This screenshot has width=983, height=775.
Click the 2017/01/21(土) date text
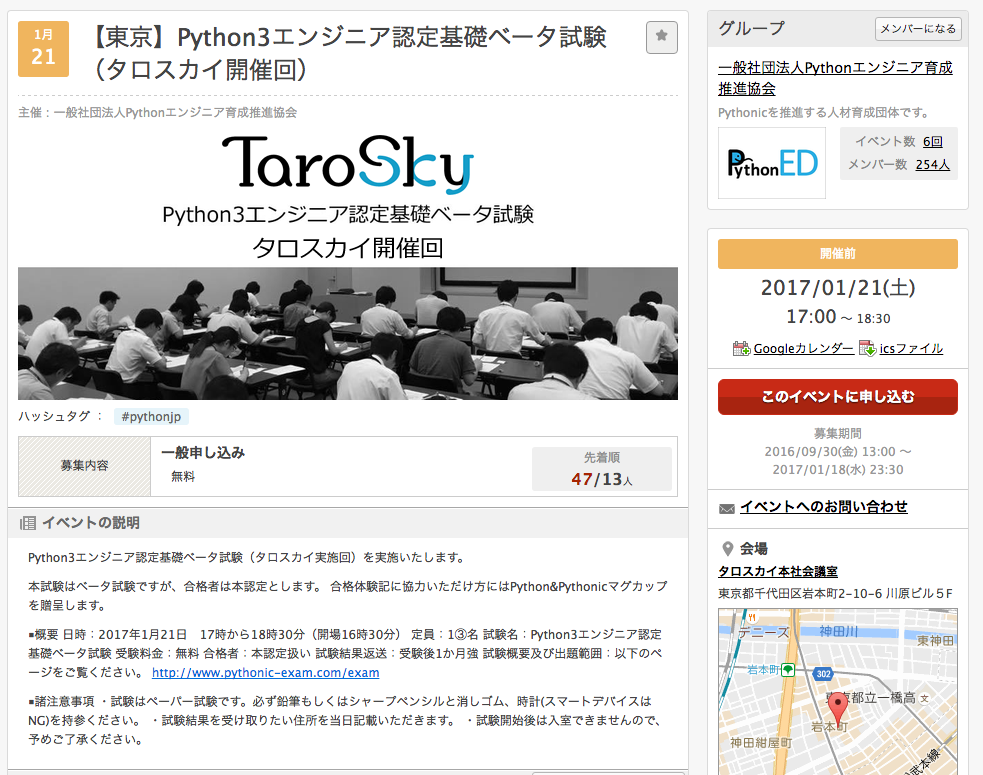pyautogui.click(x=838, y=288)
